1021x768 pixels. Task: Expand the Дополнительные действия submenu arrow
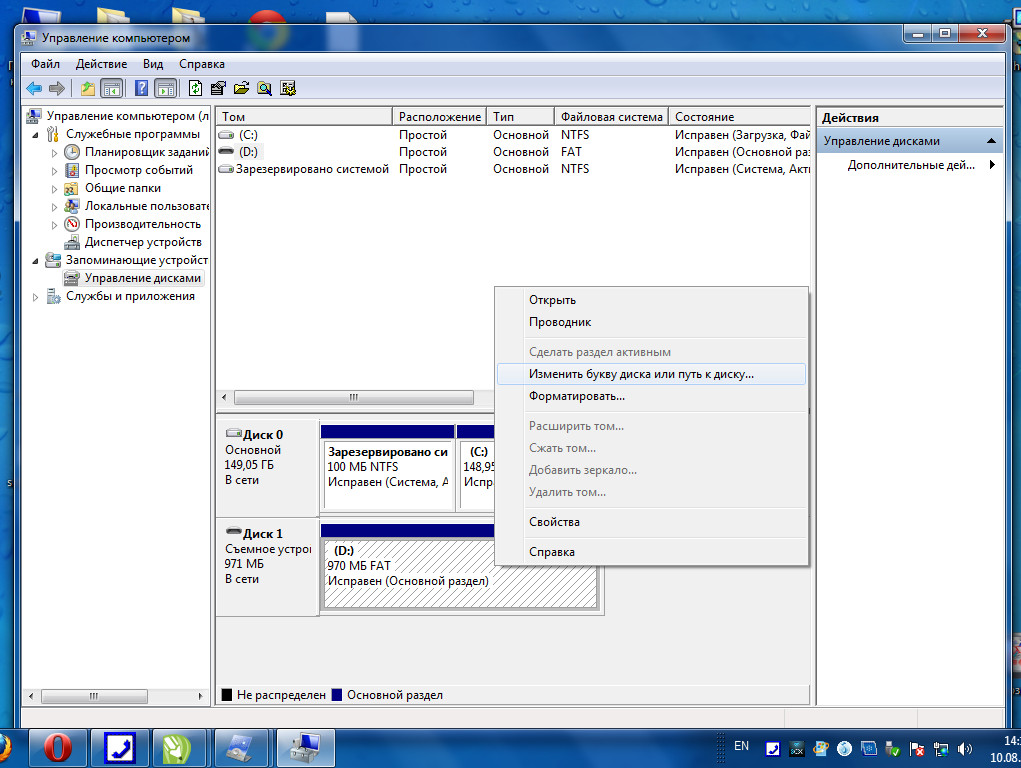(992, 165)
